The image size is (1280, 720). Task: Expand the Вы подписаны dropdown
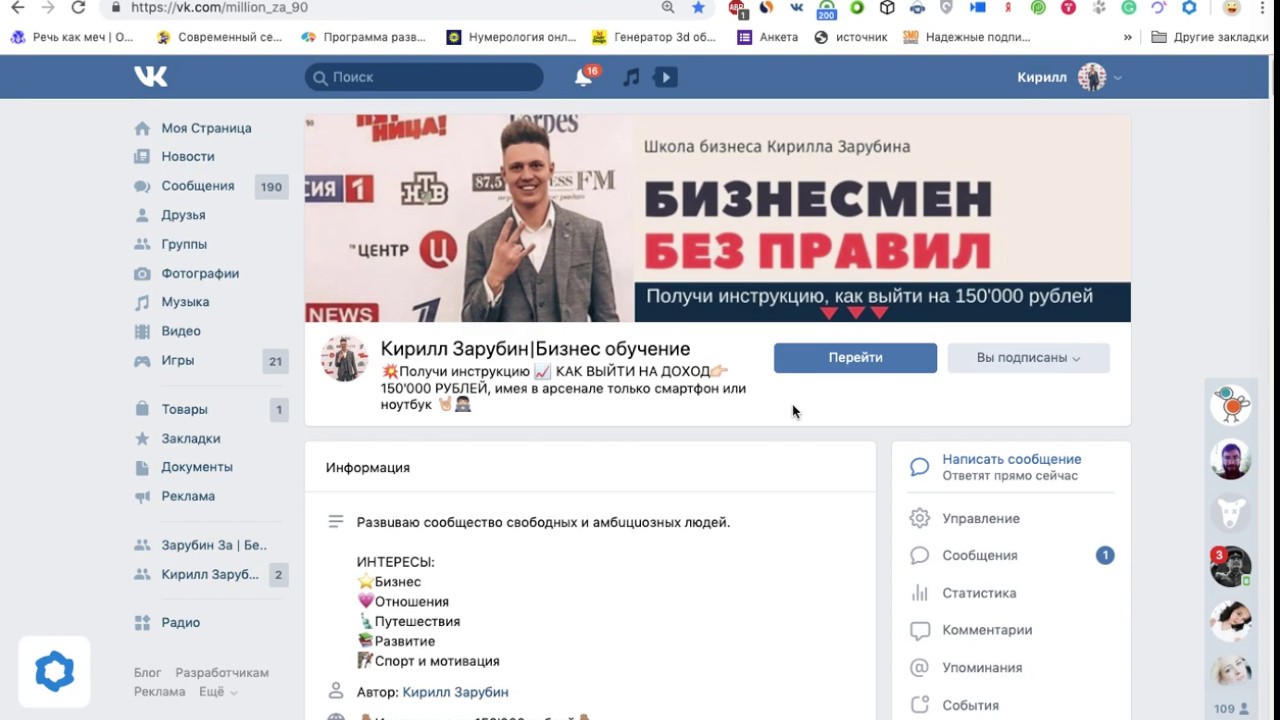point(1029,358)
